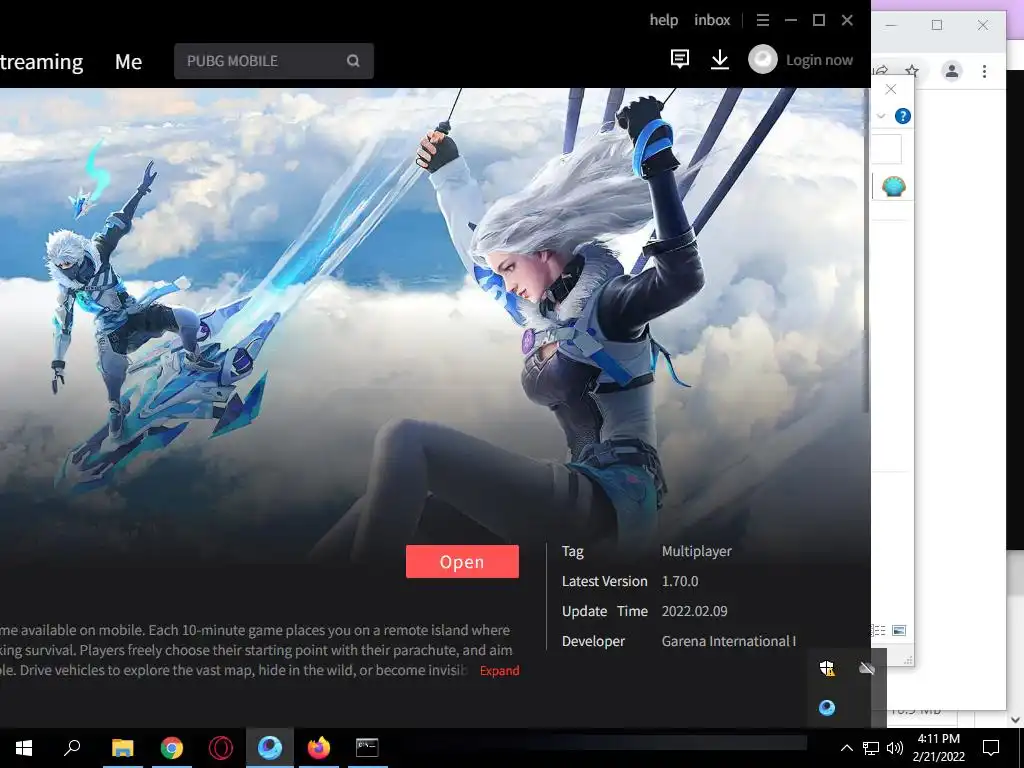Open File Explorer from the taskbar

(122, 748)
